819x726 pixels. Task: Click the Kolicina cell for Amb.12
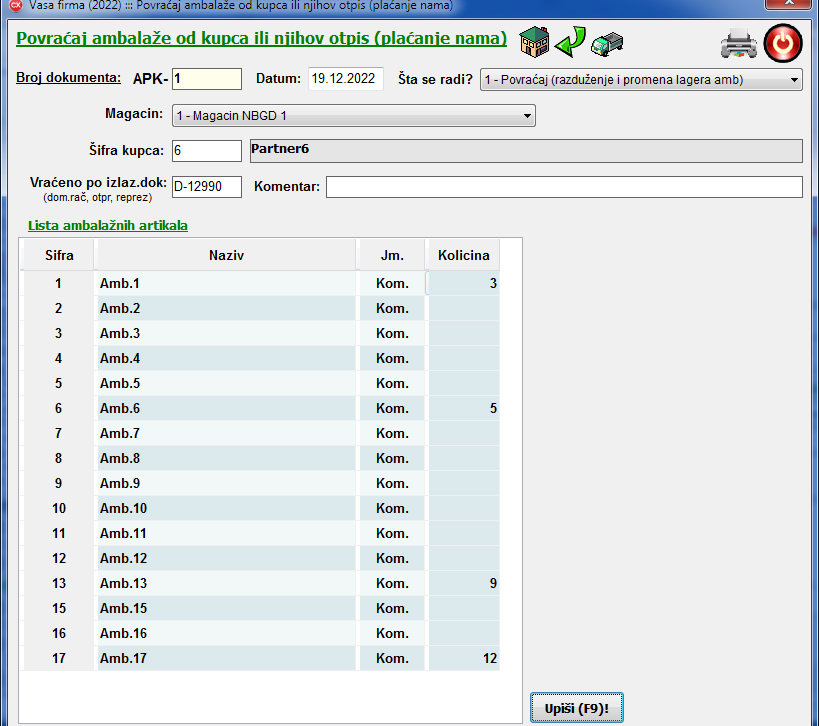click(x=463, y=559)
